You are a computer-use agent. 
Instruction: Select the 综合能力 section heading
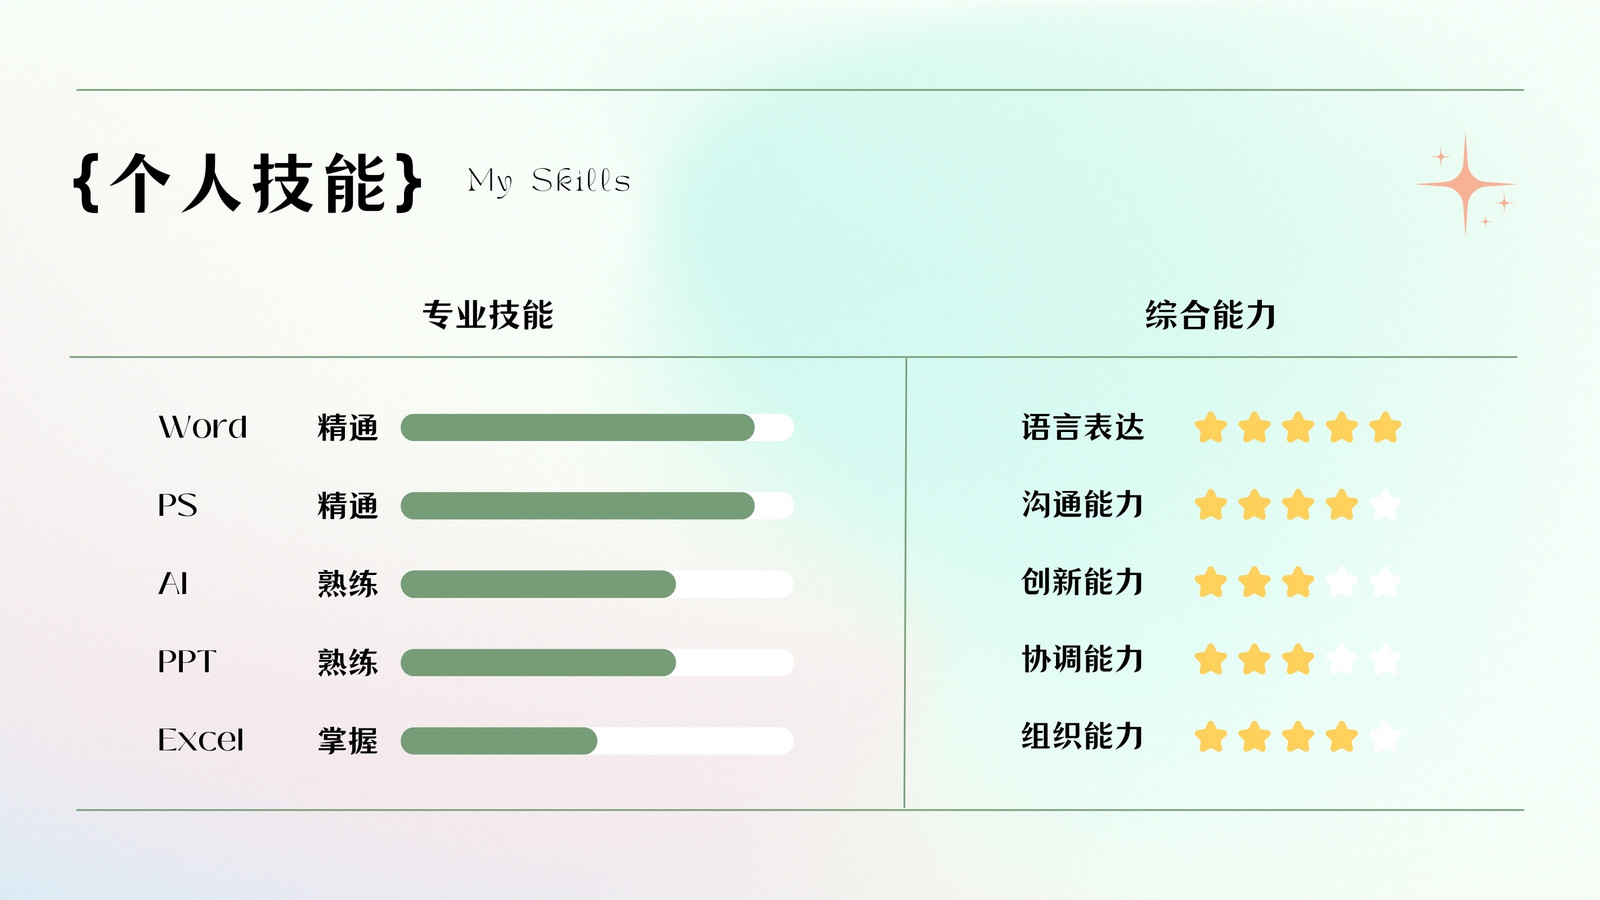click(1211, 315)
